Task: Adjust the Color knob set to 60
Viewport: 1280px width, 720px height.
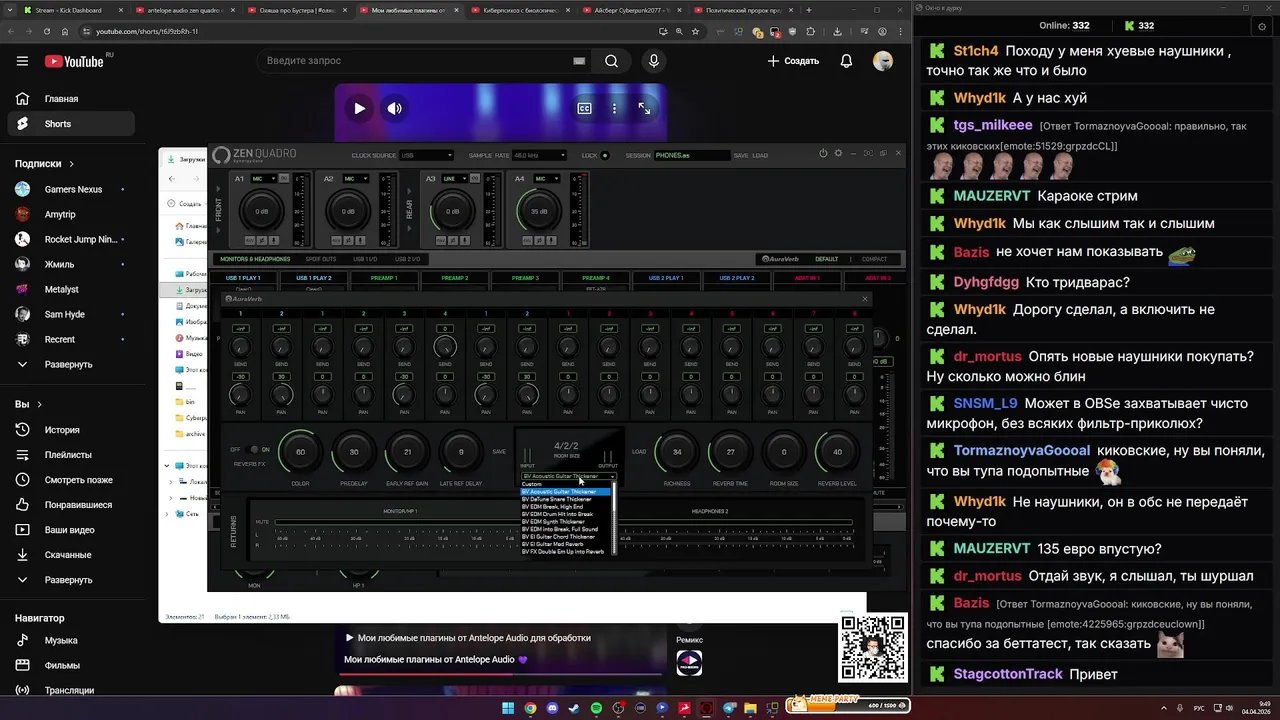Action: tap(300, 452)
